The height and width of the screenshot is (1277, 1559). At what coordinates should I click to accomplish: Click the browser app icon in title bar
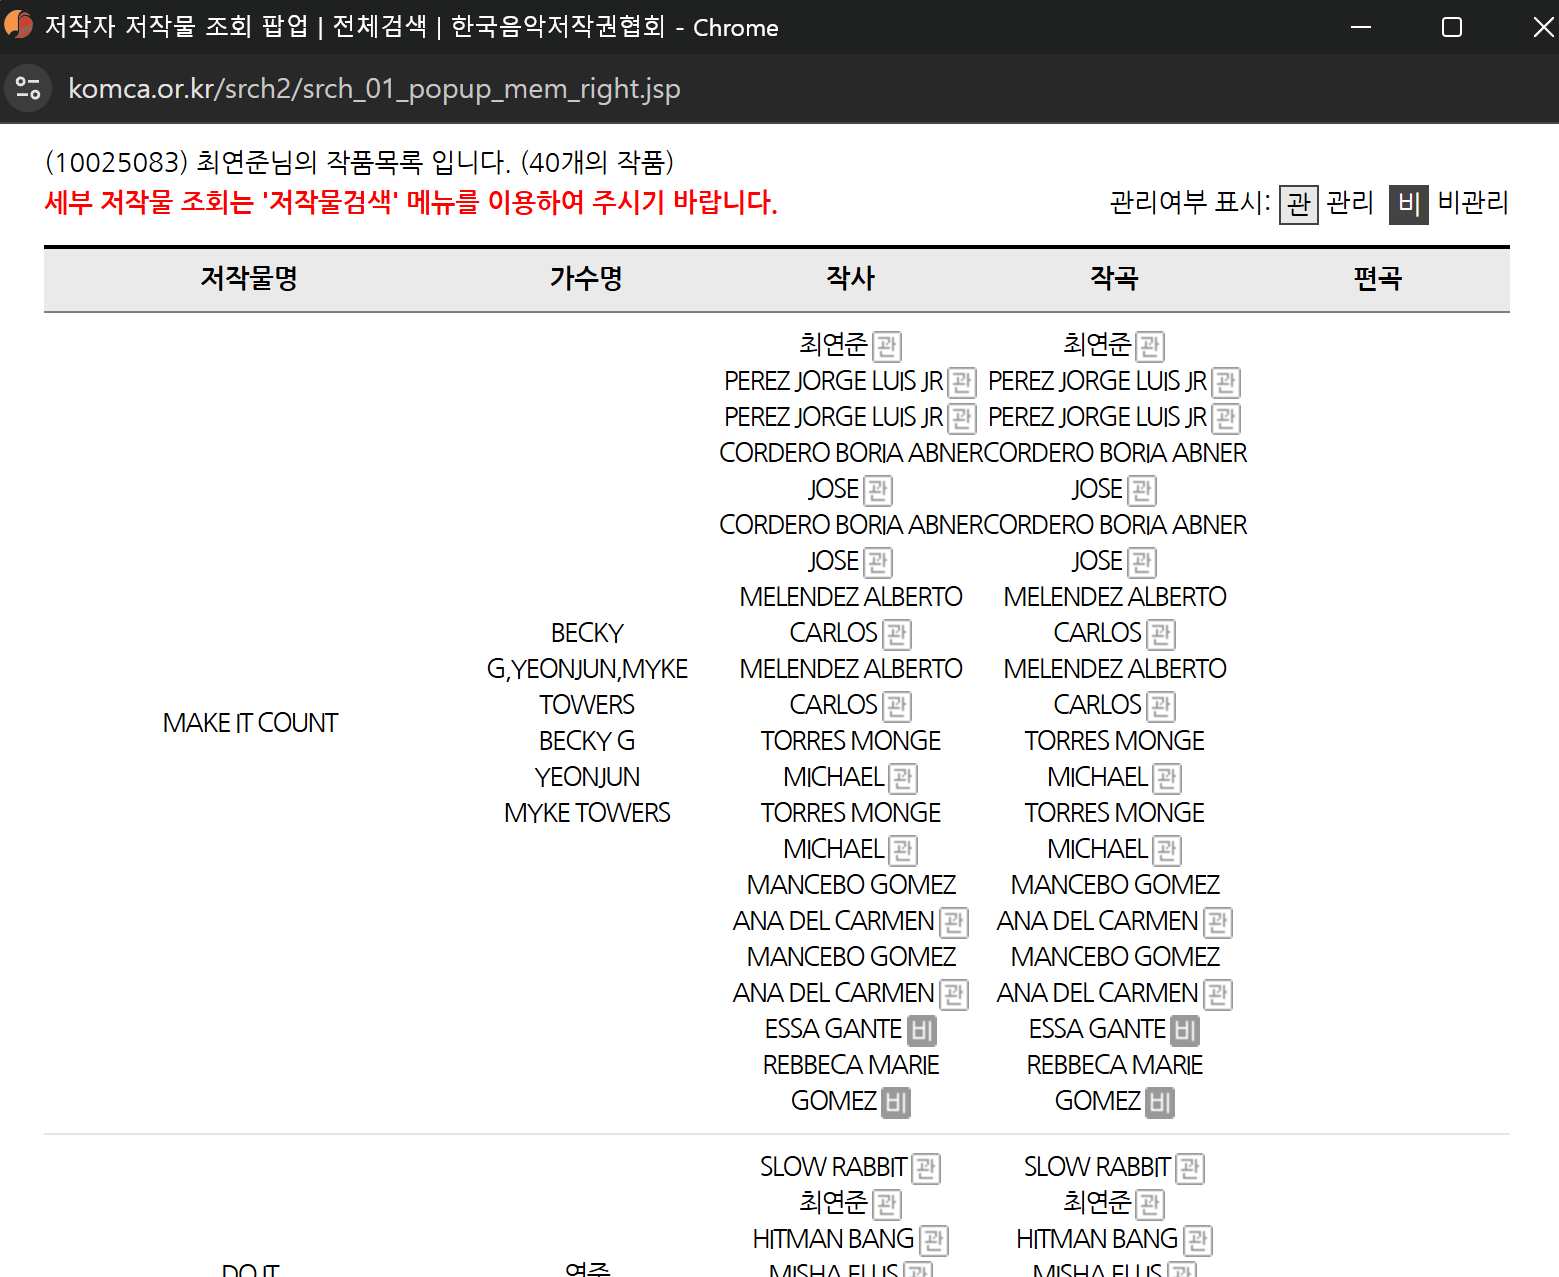19,26
